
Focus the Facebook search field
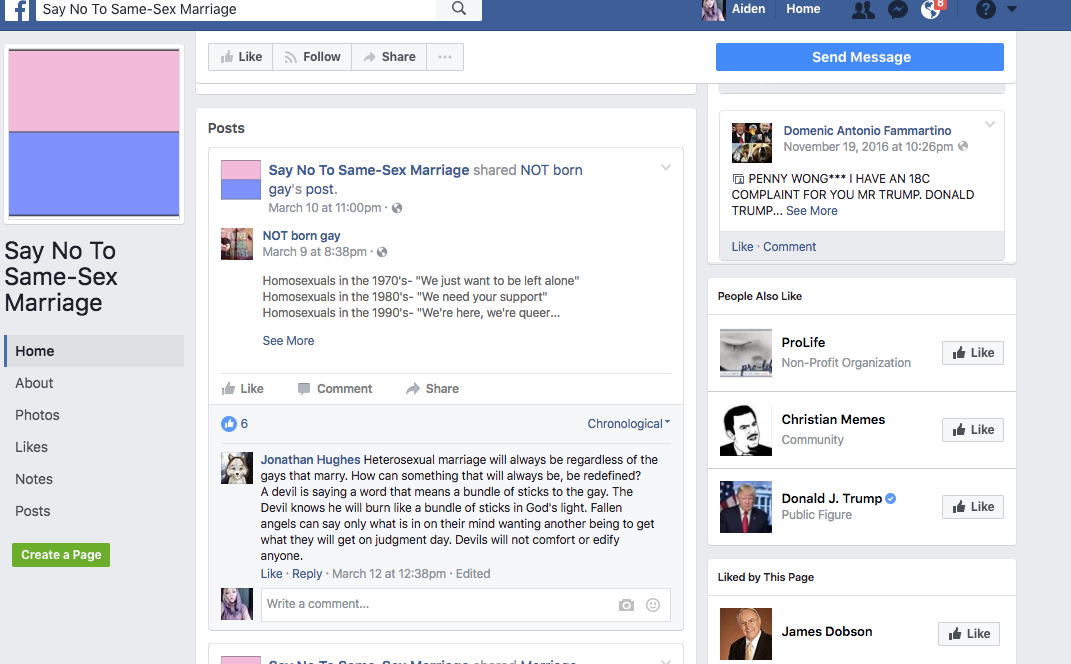[236, 10]
